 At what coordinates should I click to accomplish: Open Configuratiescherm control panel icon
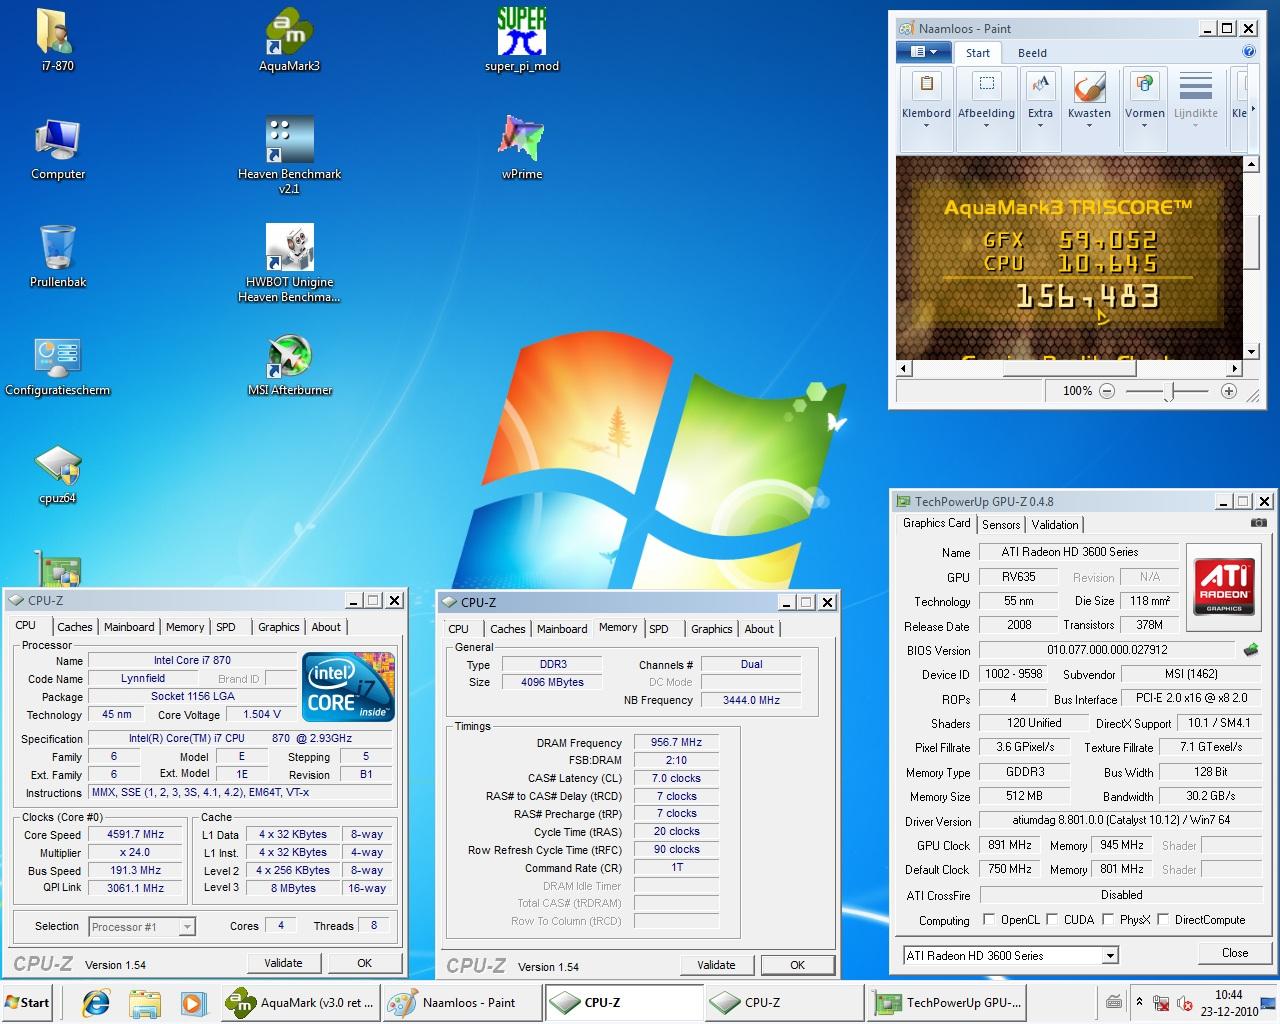pos(58,365)
